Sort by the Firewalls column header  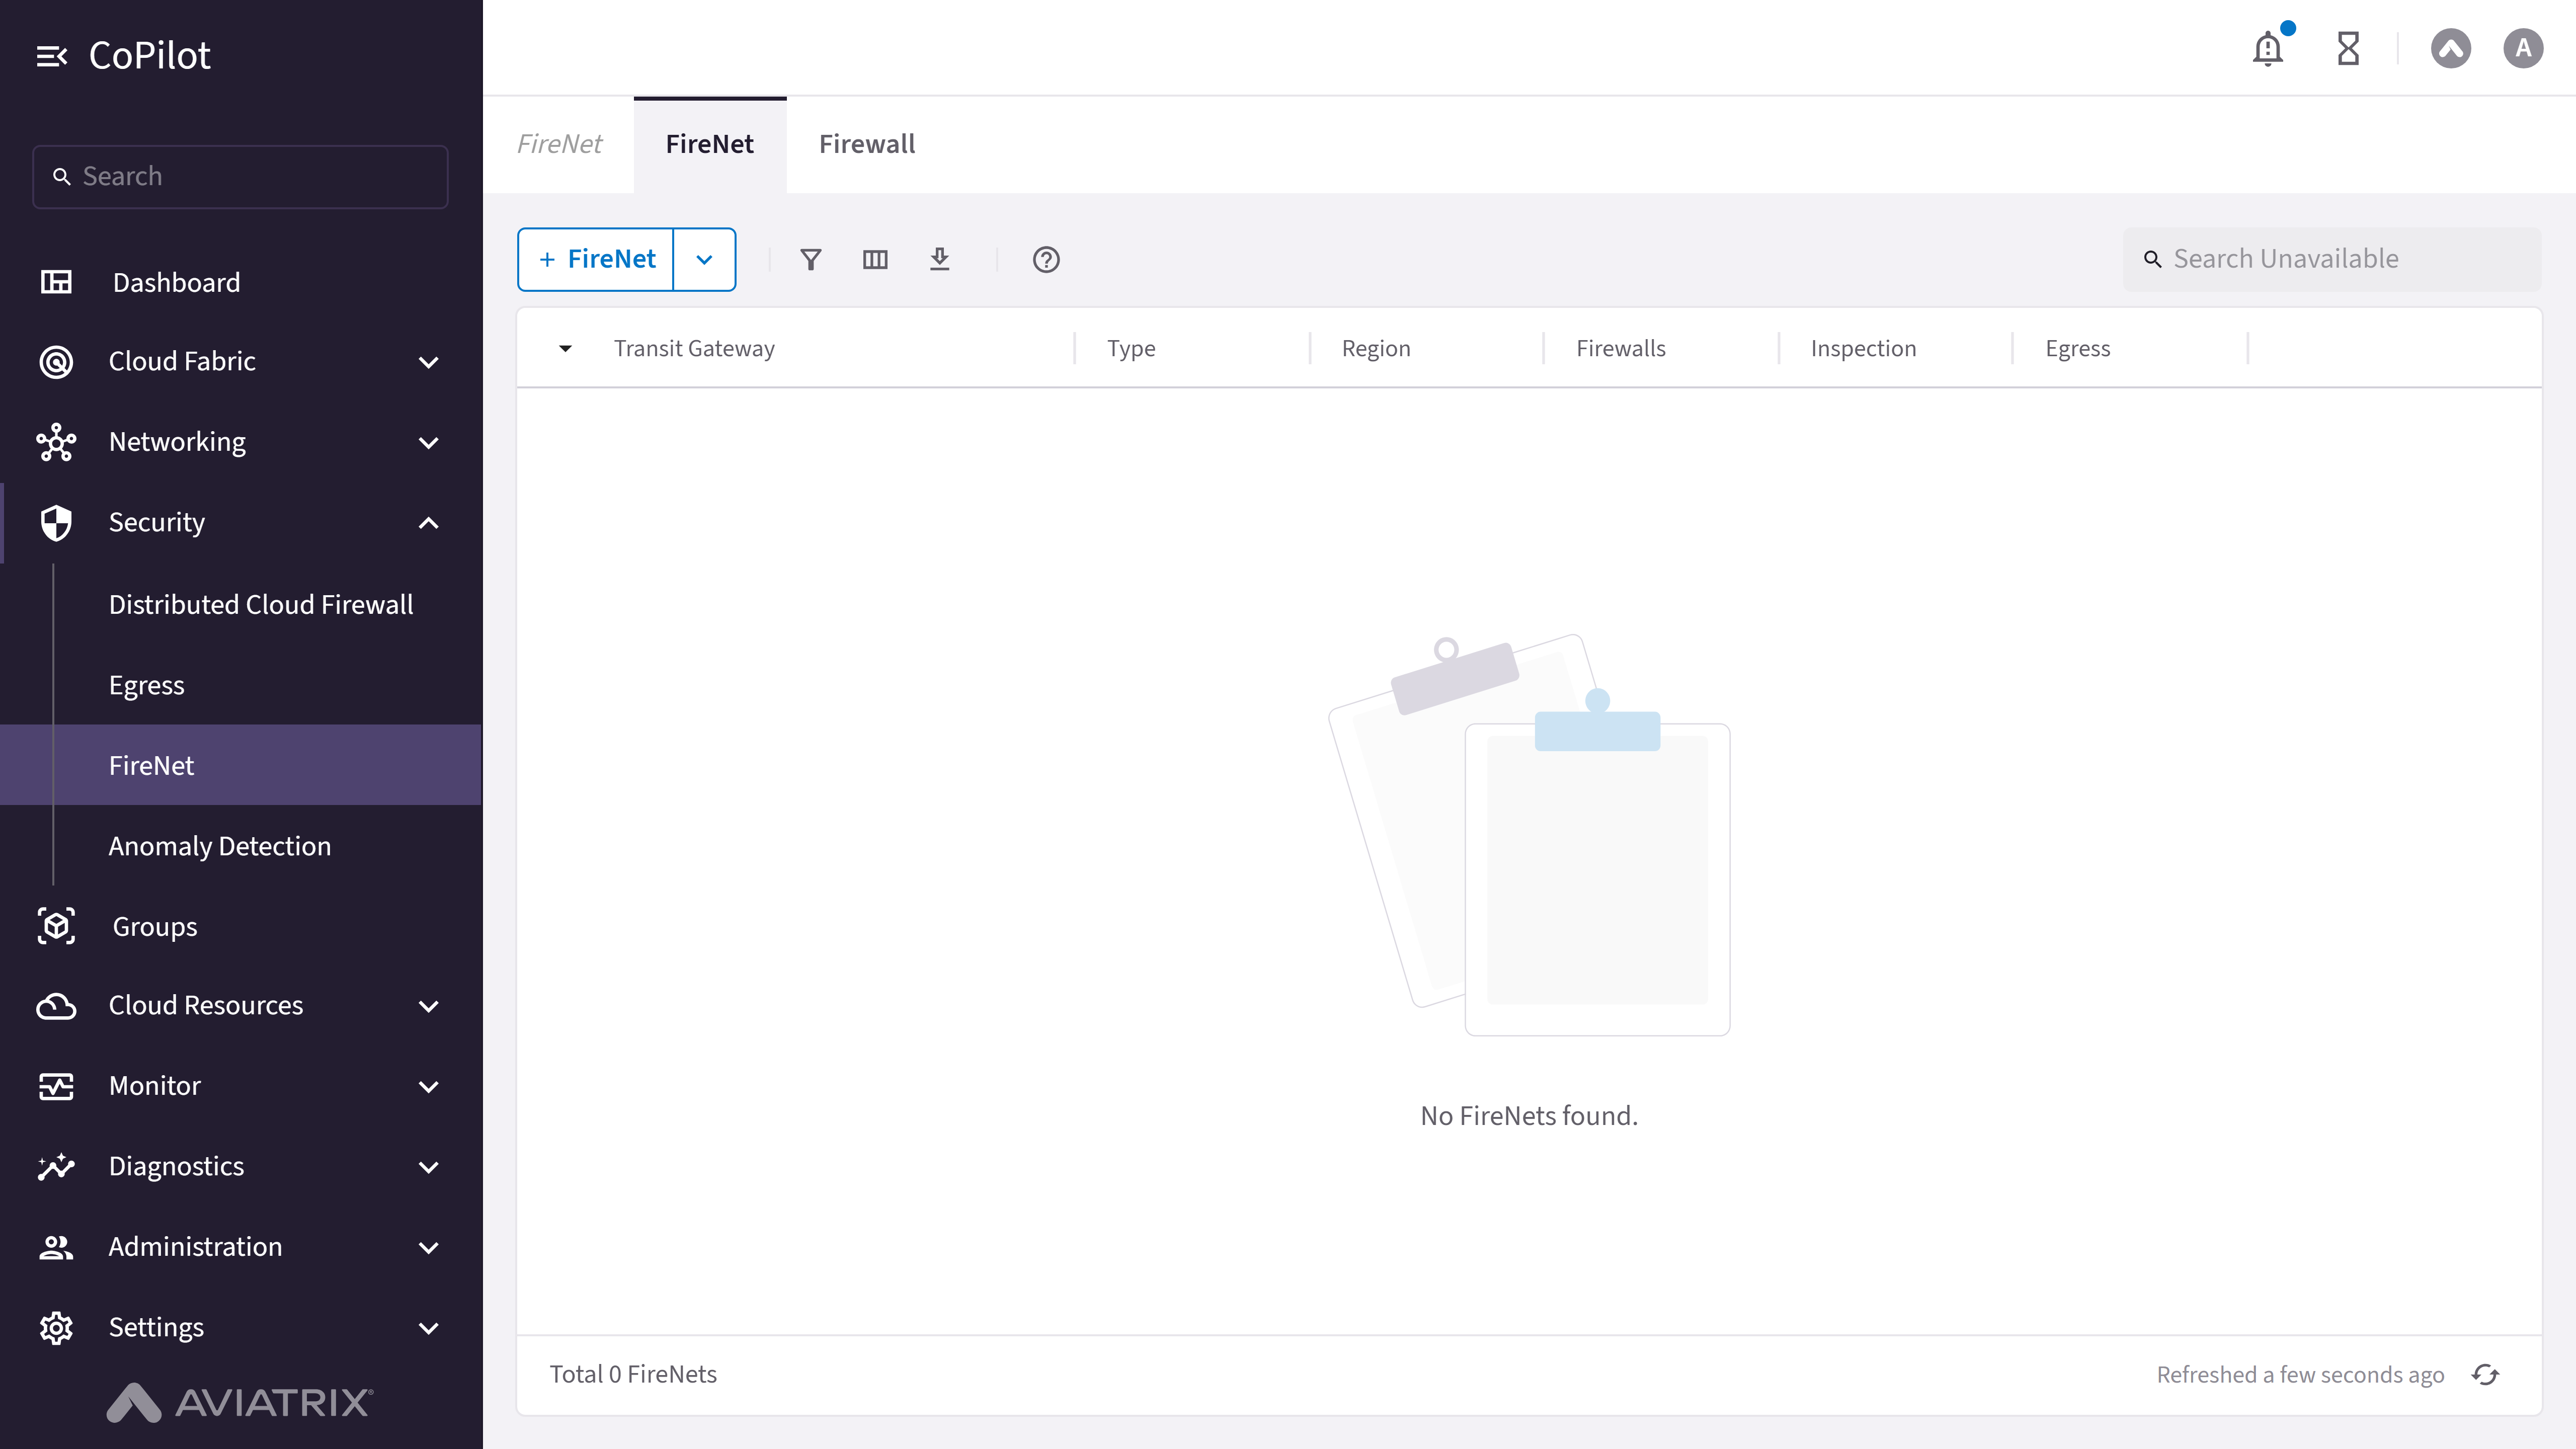point(1621,349)
